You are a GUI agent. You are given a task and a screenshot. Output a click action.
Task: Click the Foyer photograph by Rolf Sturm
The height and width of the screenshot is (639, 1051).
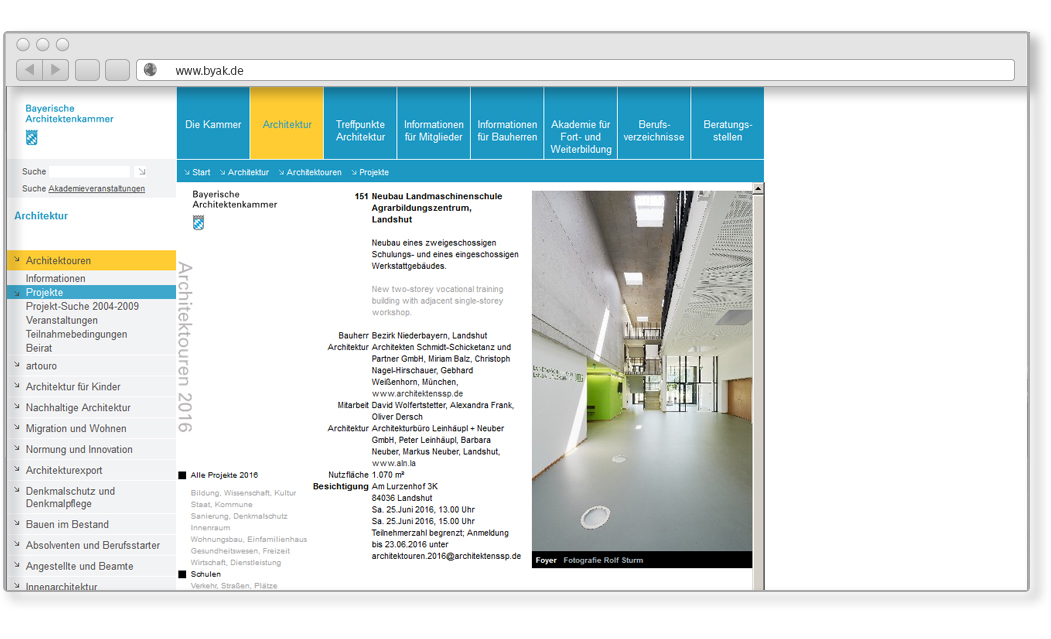(x=642, y=370)
